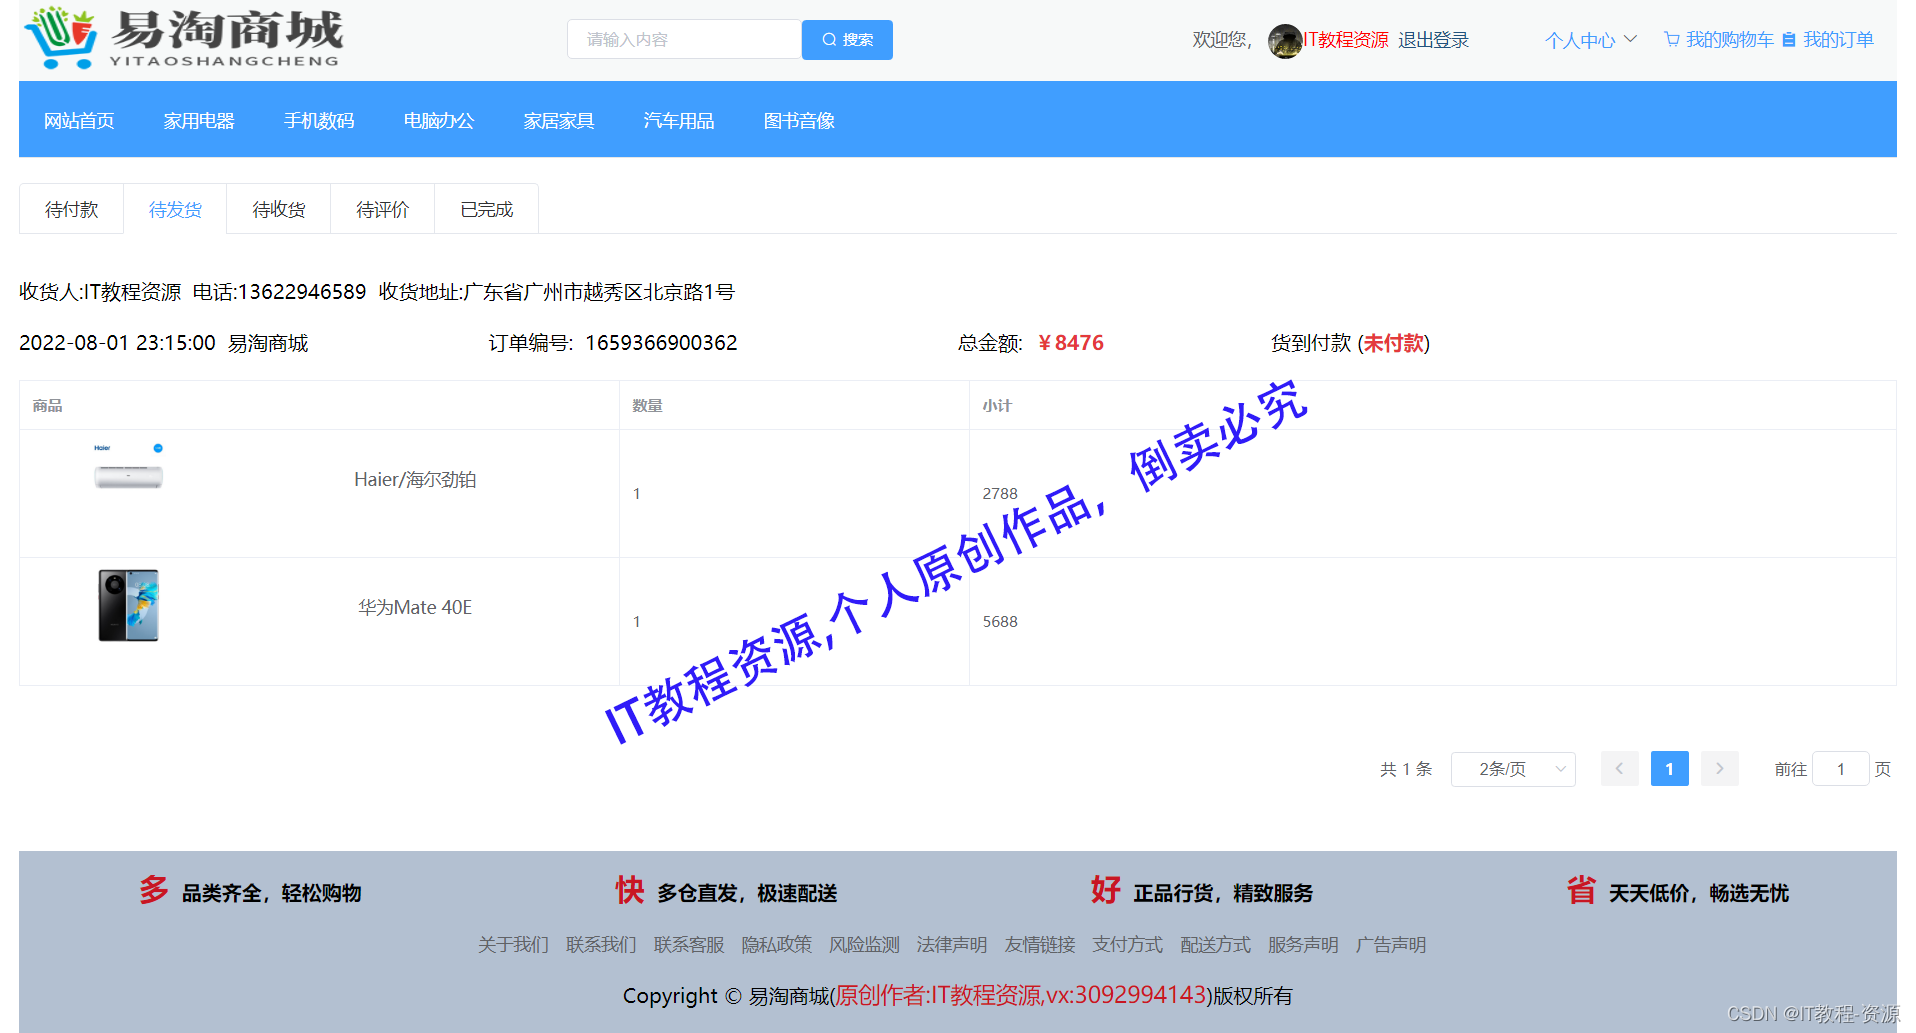Click the total amount ￥8476

(1071, 343)
